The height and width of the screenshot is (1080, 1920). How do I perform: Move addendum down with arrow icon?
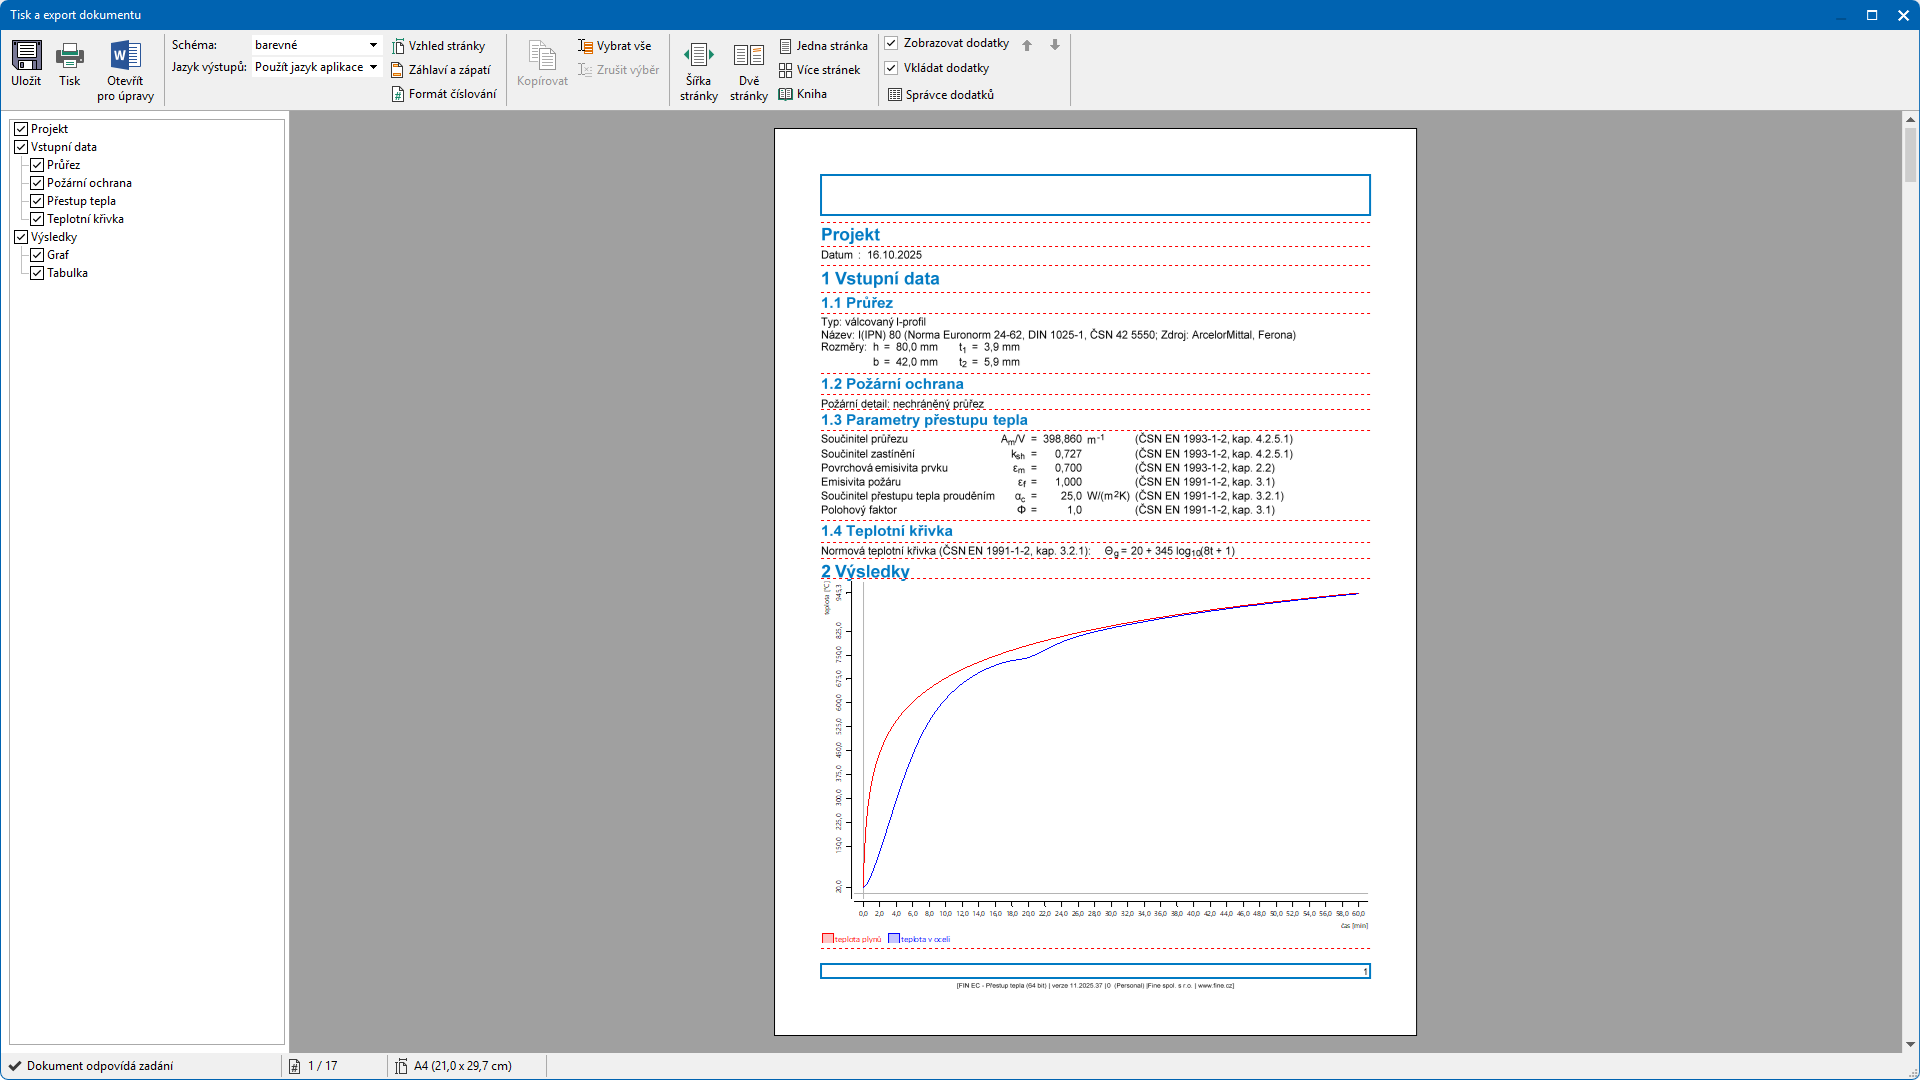(x=1055, y=45)
